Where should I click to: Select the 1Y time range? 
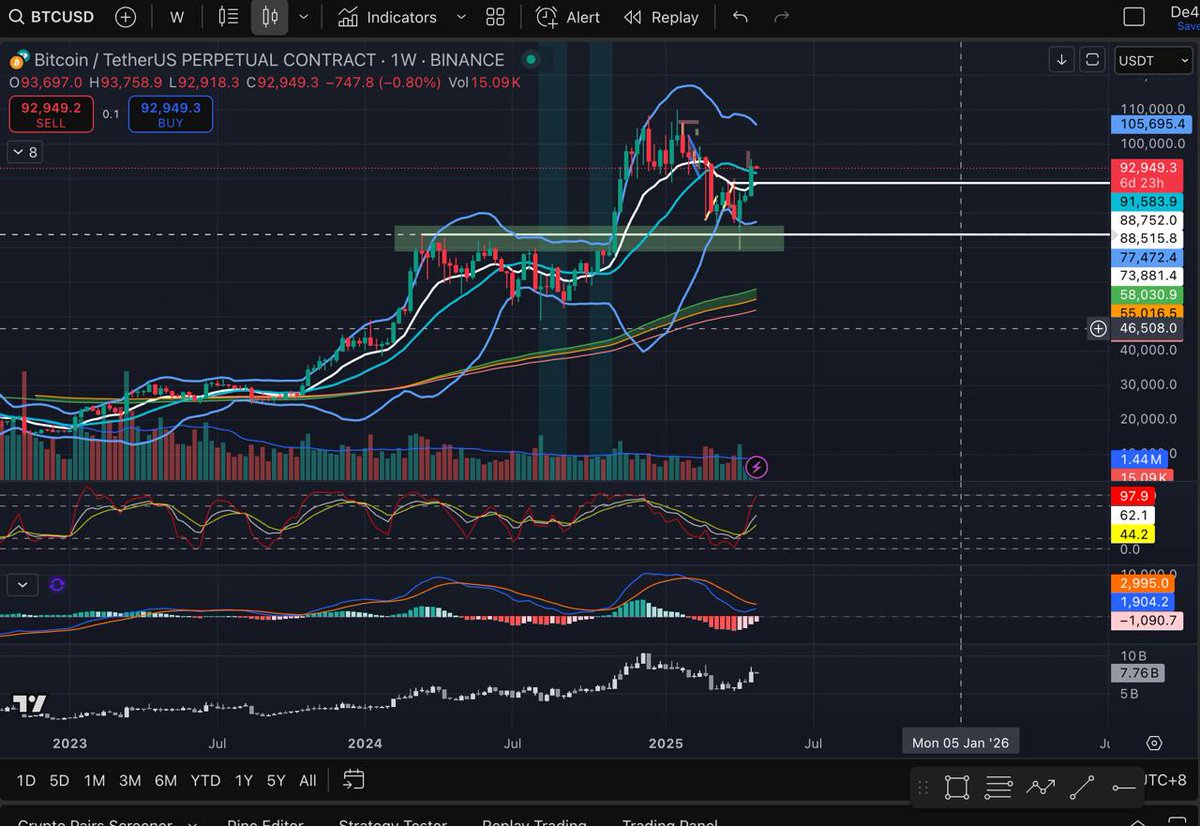click(243, 780)
